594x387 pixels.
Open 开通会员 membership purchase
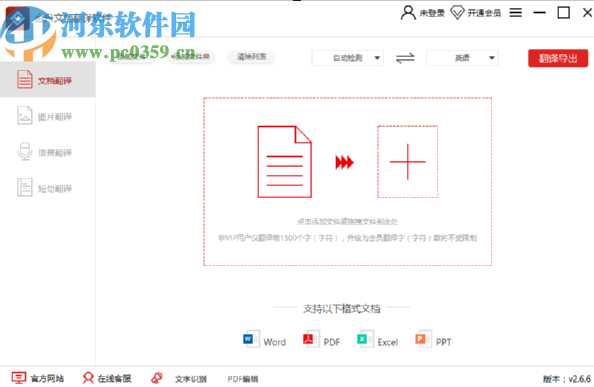click(484, 13)
